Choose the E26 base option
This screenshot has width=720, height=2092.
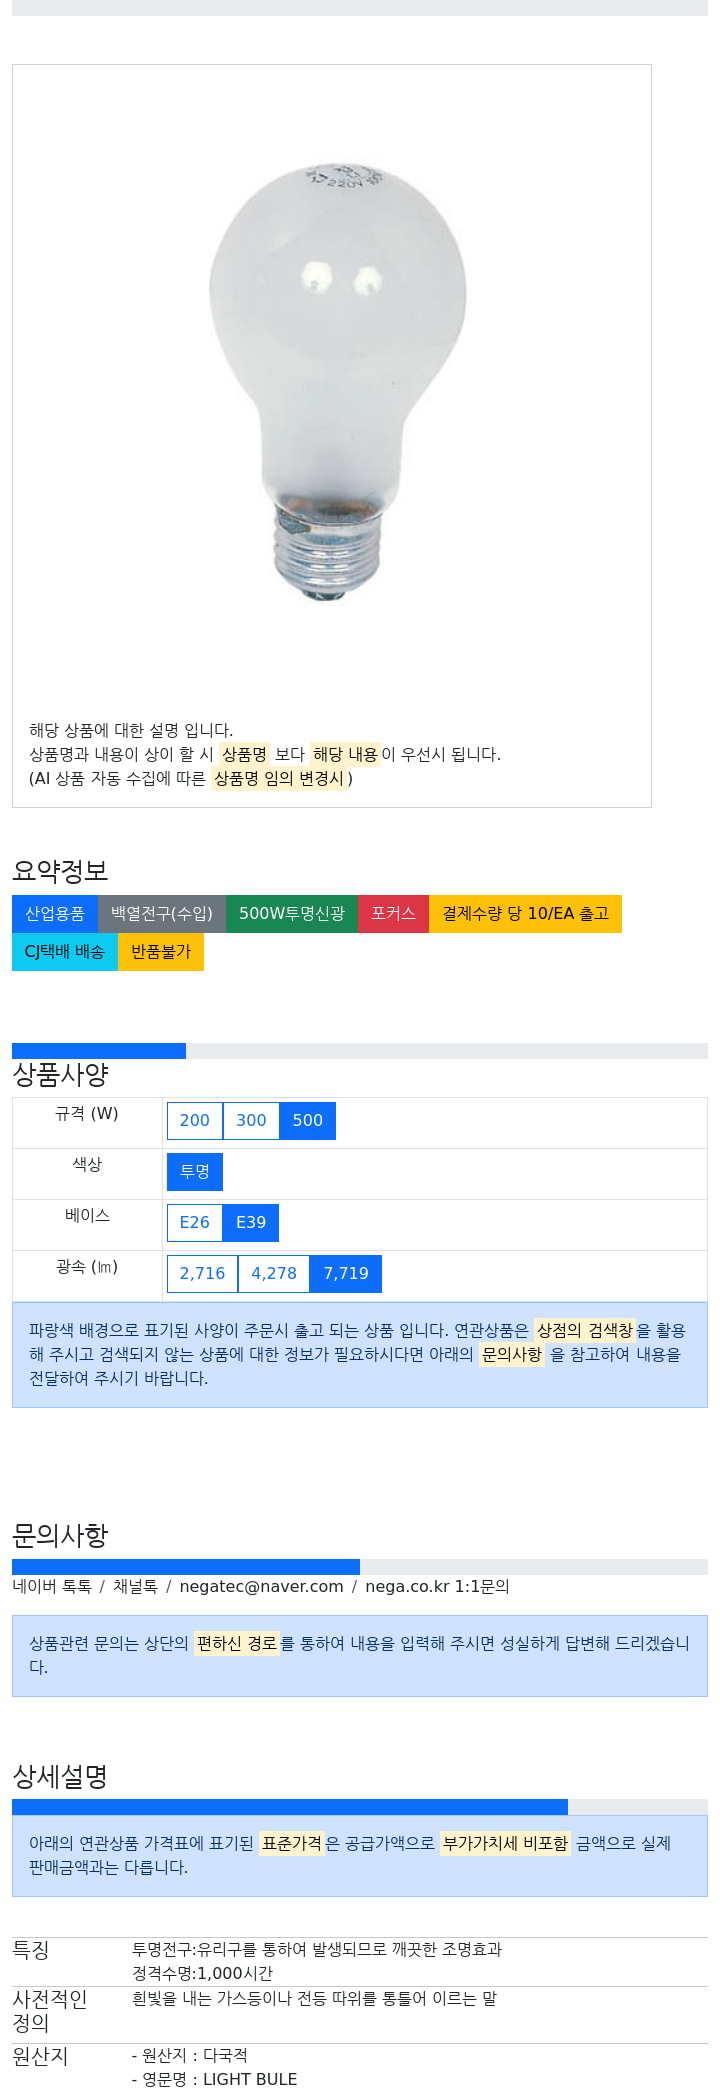tap(195, 1223)
